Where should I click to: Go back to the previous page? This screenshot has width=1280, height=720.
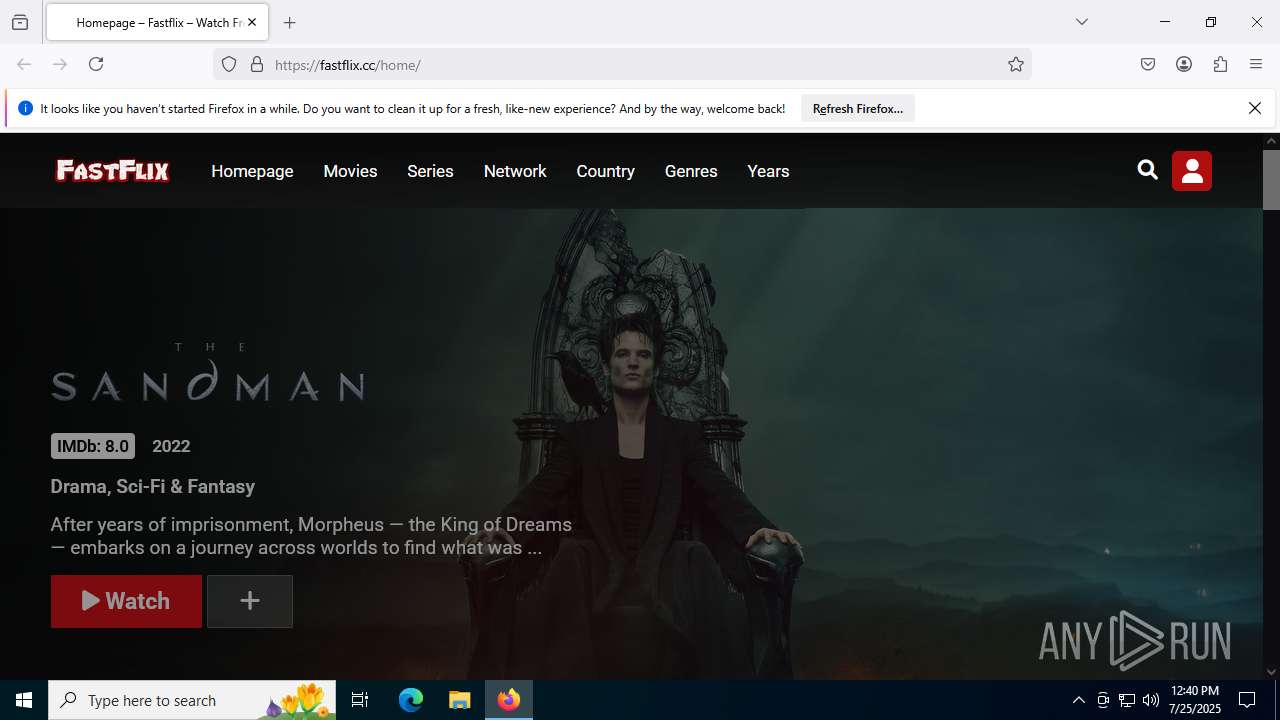[24, 64]
